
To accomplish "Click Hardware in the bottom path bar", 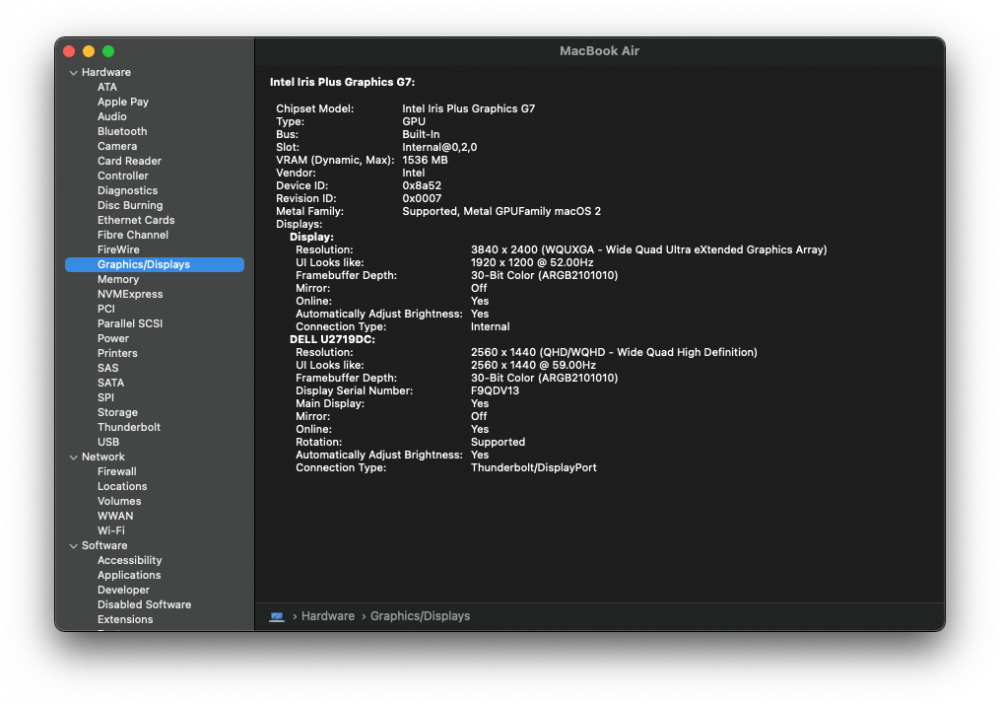I will tap(328, 616).
